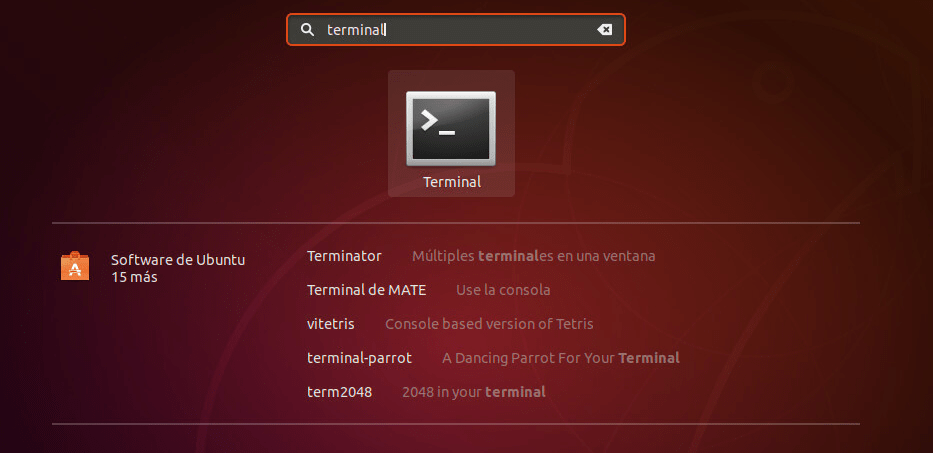933x453 pixels.
Task: Click description 'Múltiples terminales en una ventana'
Action: (x=534, y=256)
